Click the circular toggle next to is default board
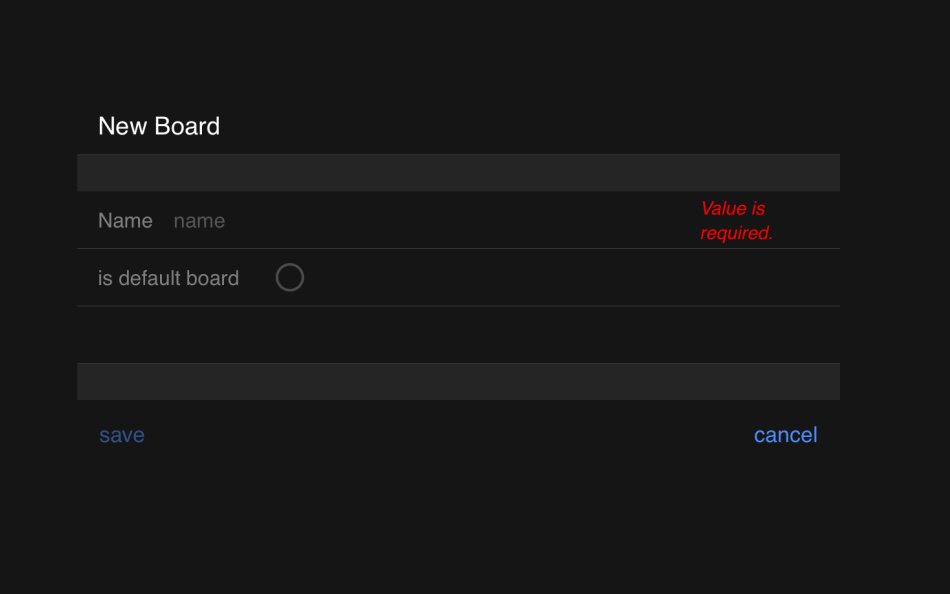This screenshot has width=950, height=594. click(289, 277)
